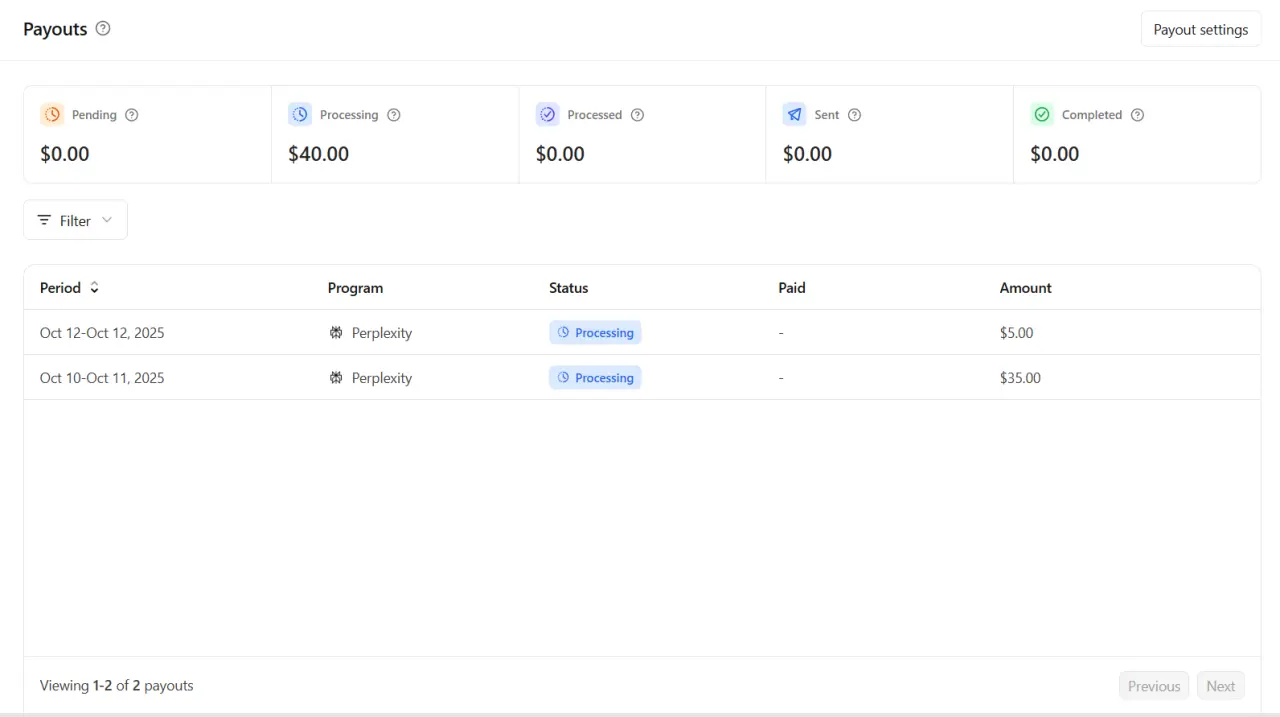The width and height of the screenshot is (1280, 717).
Task: Click the Paid dash in the $5.00 row
Action: (781, 333)
